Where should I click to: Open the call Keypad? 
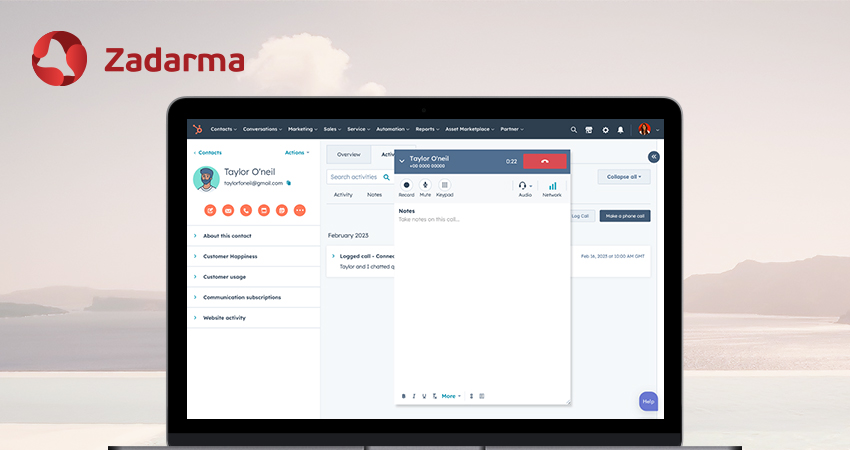445,188
